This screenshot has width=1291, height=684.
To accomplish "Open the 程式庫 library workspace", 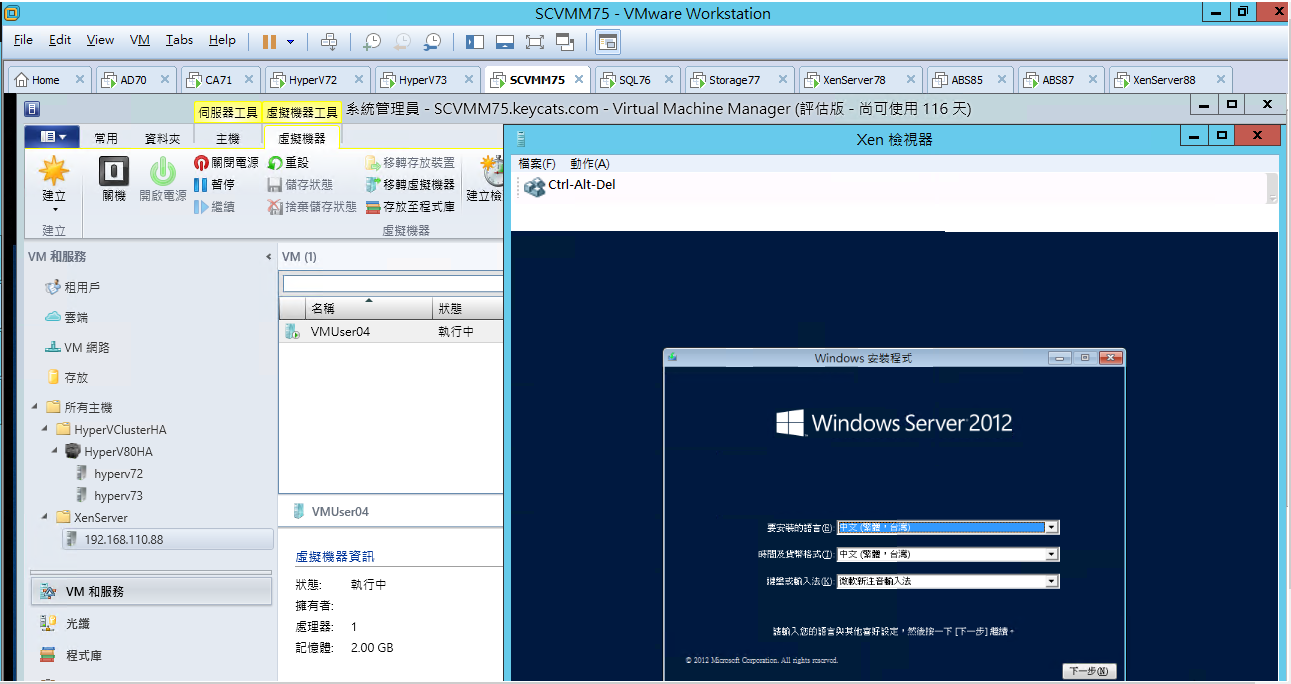I will point(152,655).
